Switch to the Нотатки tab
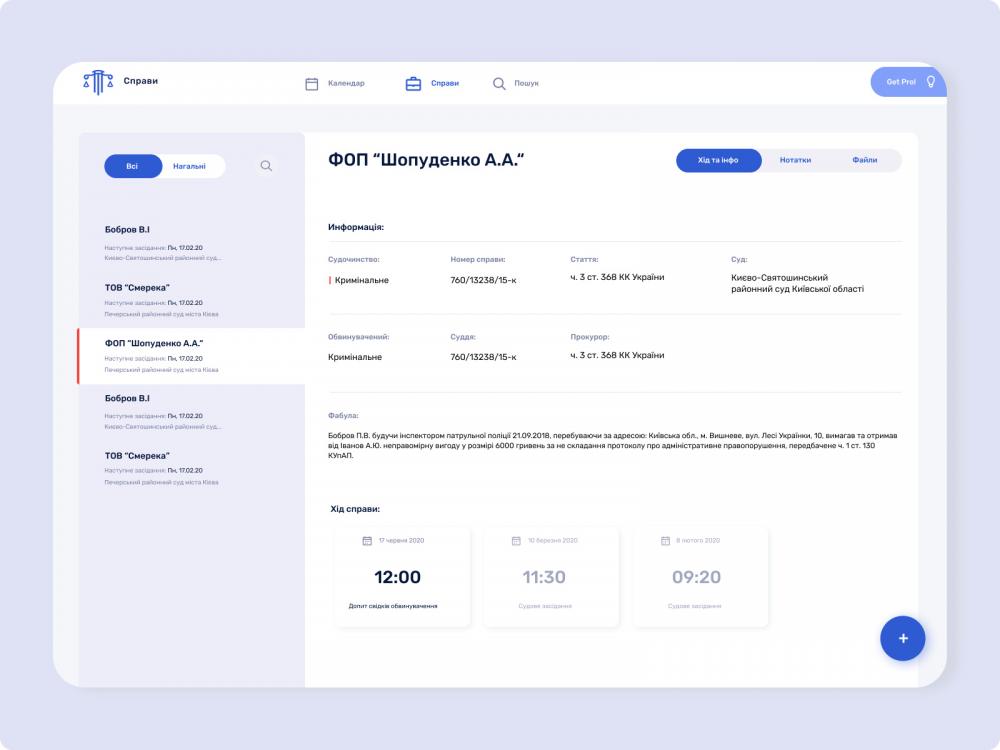1000x750 pixels. [795, 160]
